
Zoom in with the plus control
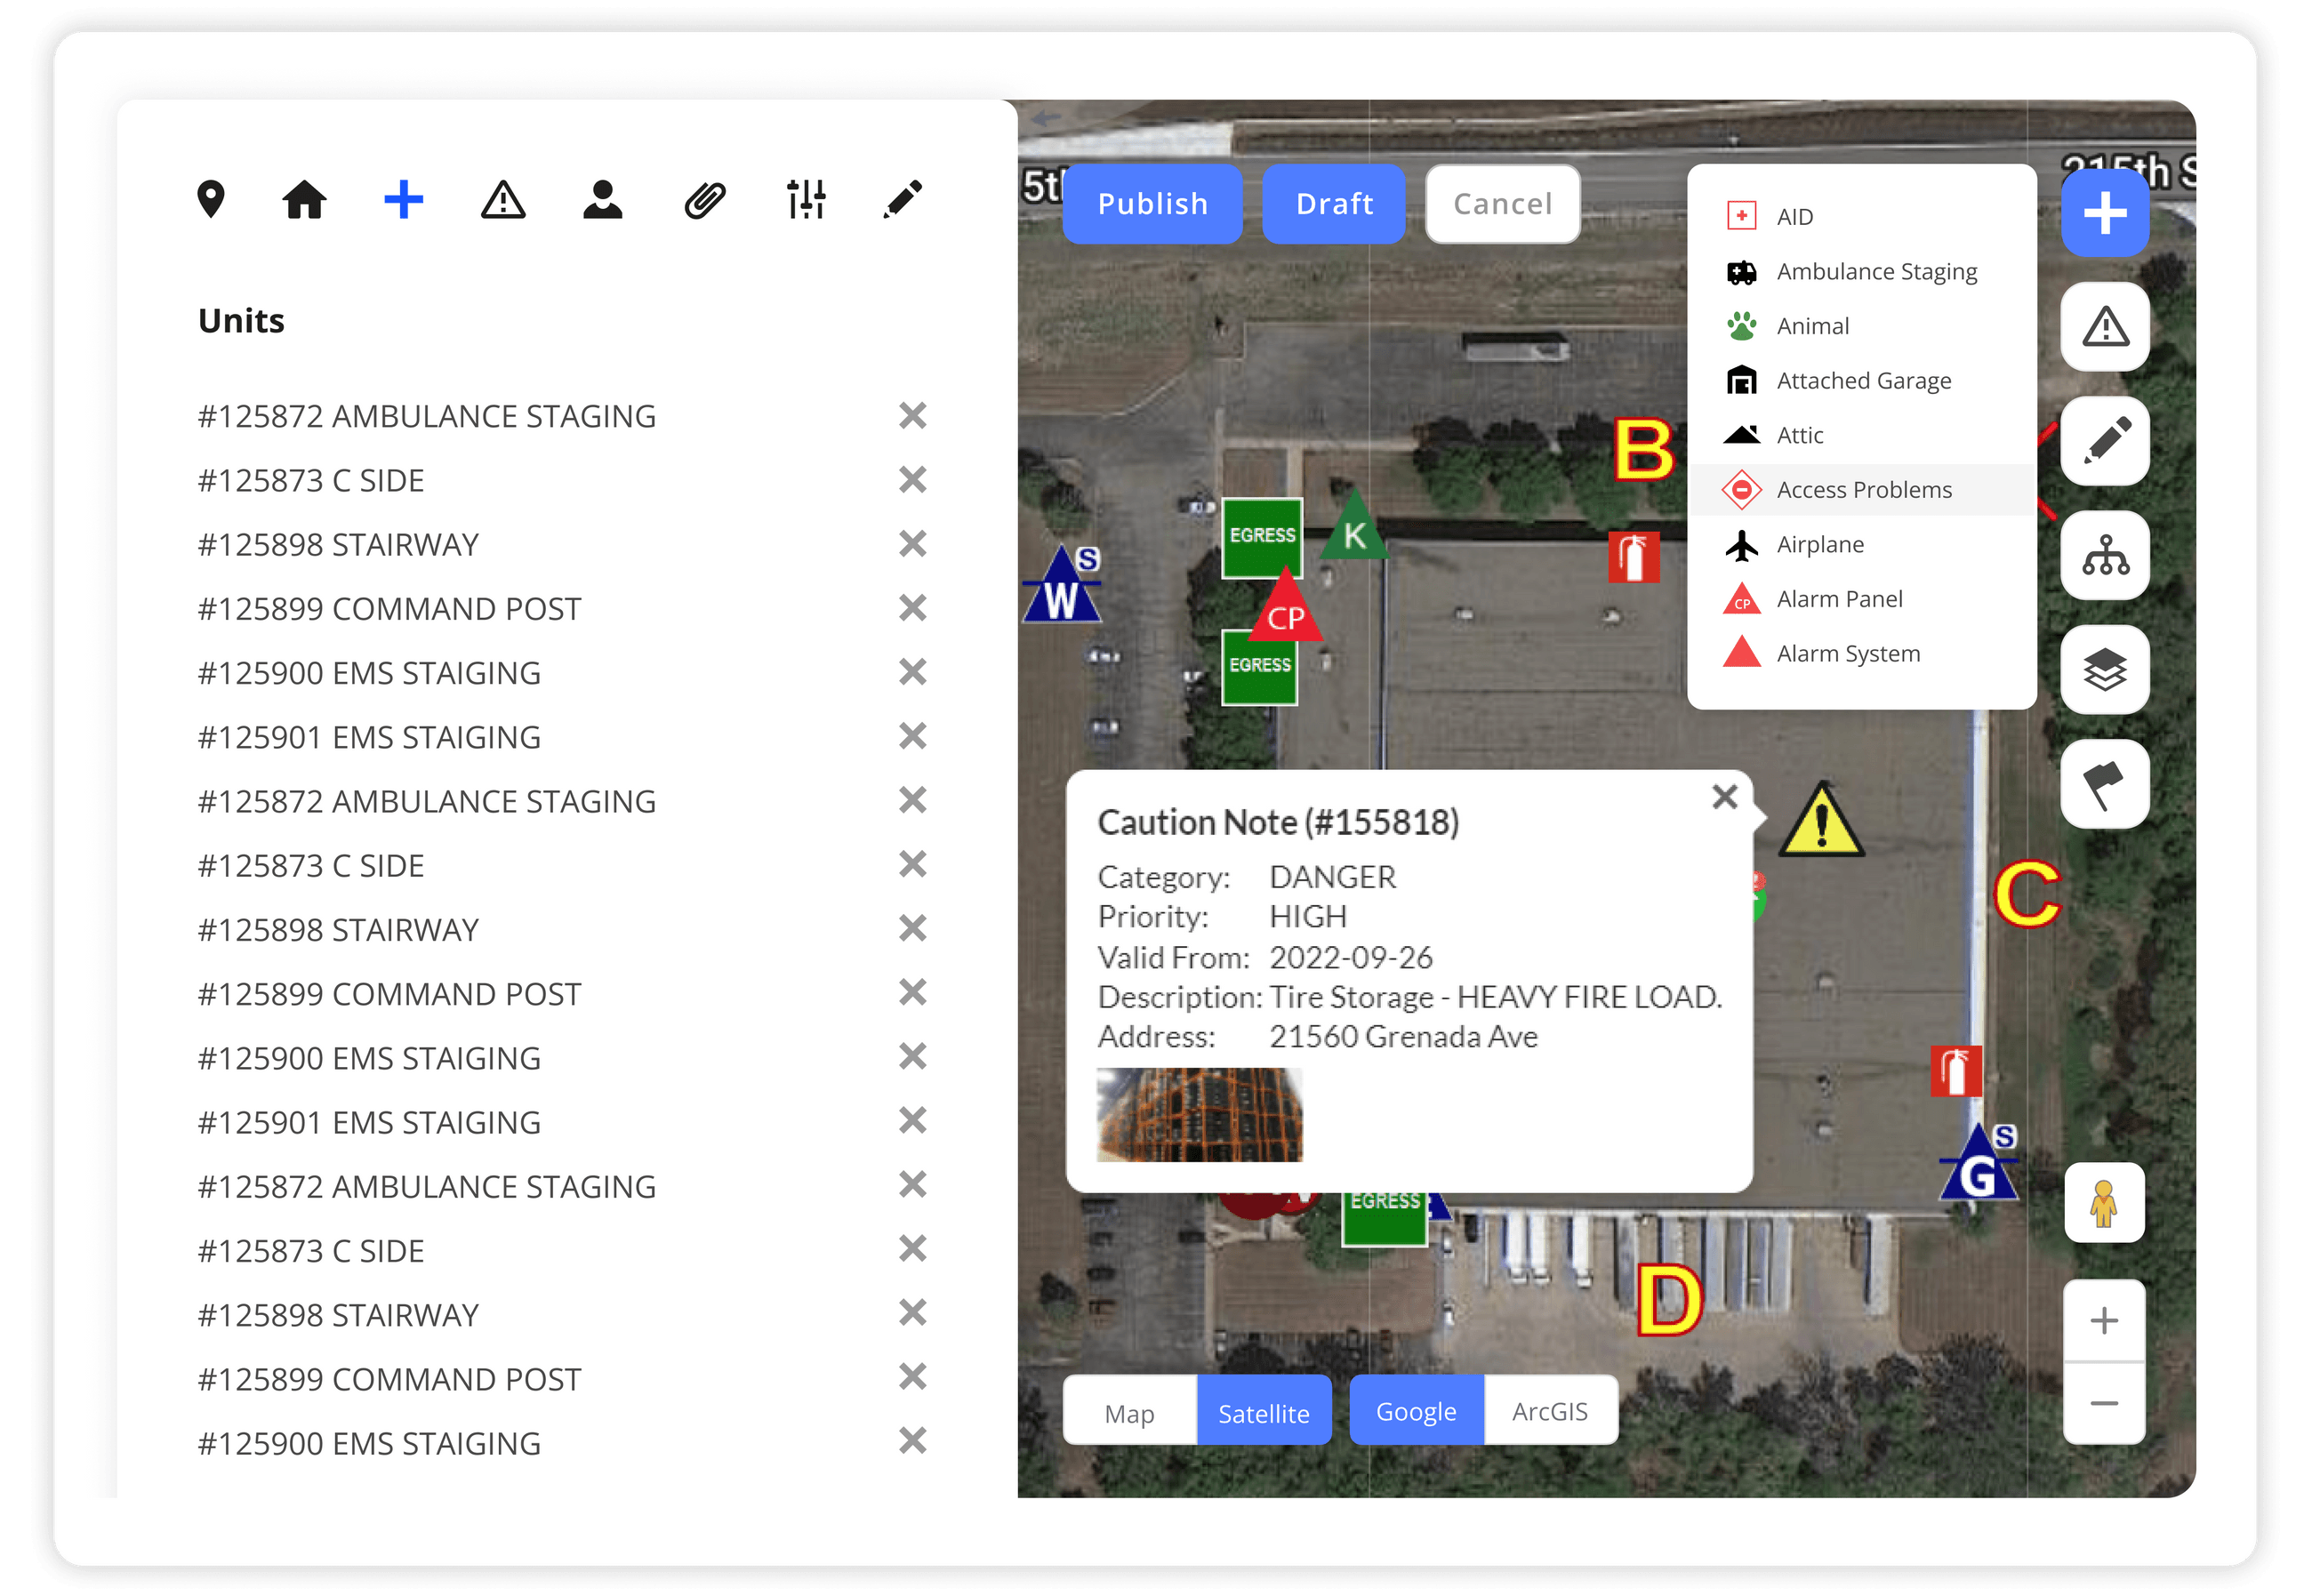2103,1320
